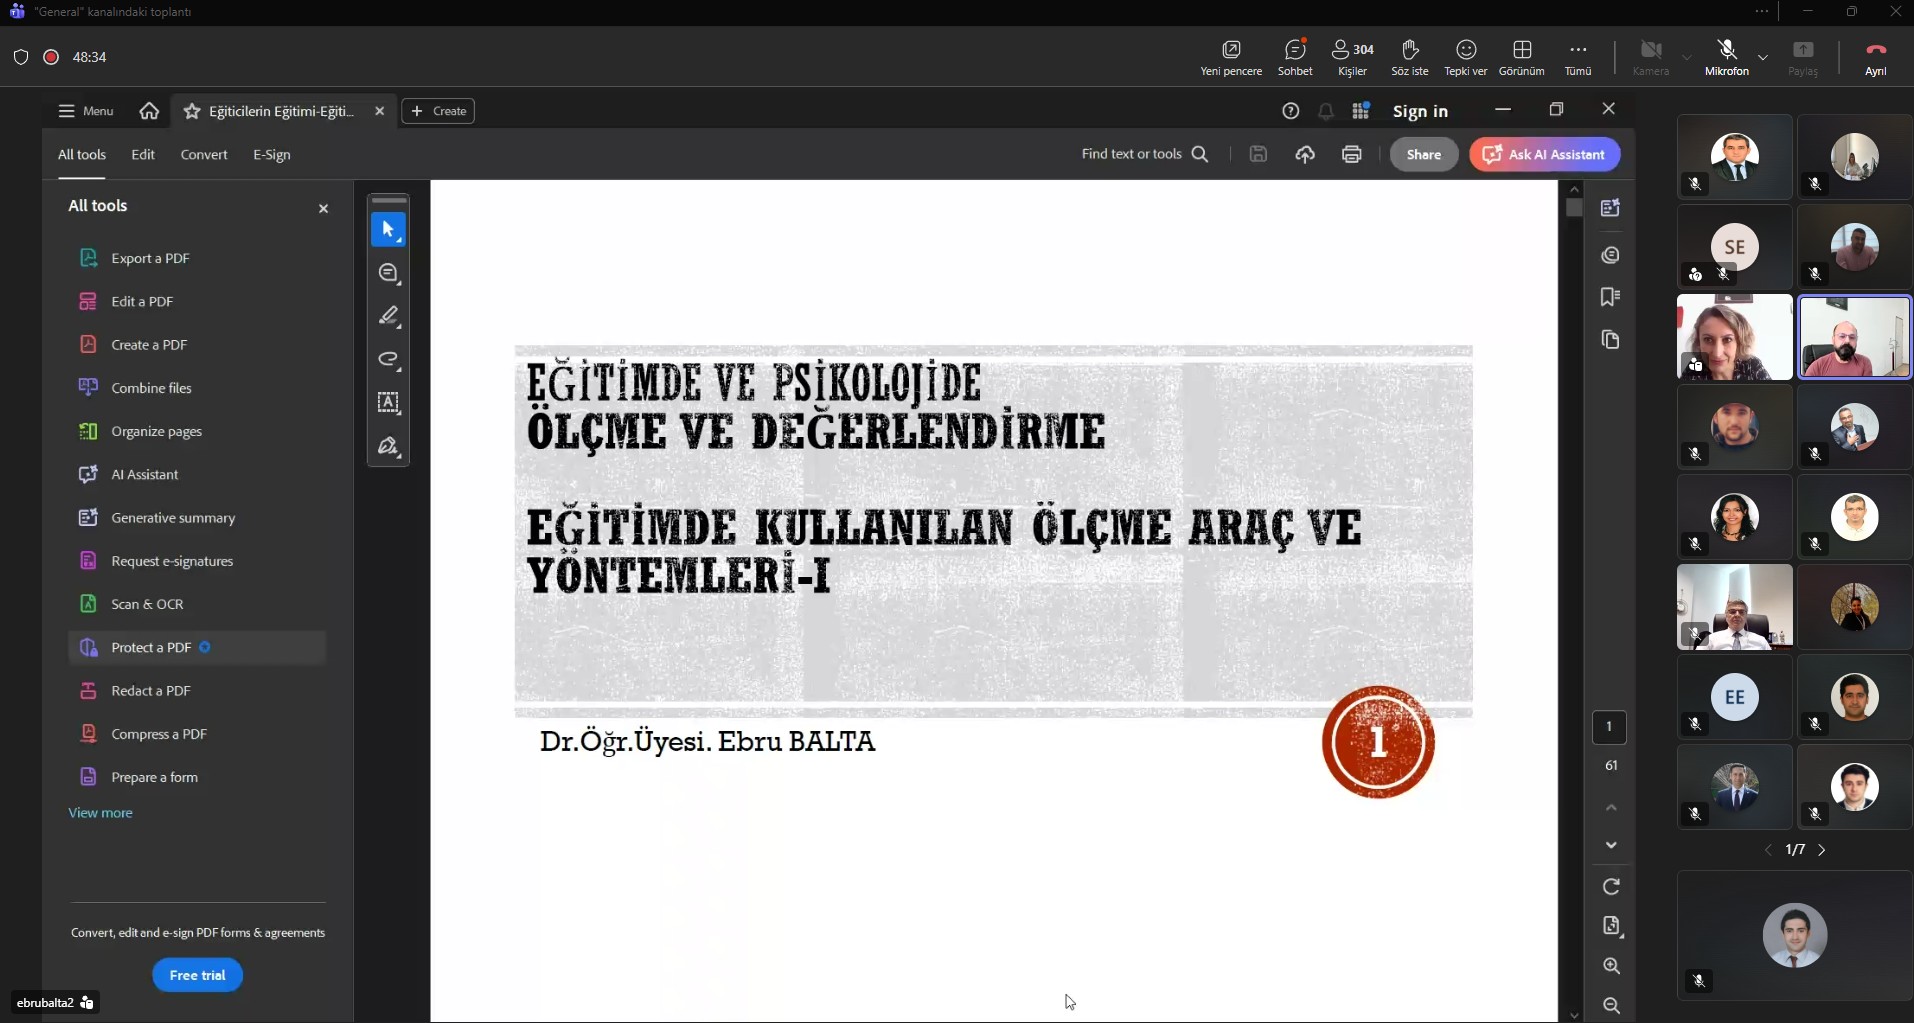The image size is (1914, 1023).
Task: Unmute the Mikrofon
Action: [x=1727, y=57]
